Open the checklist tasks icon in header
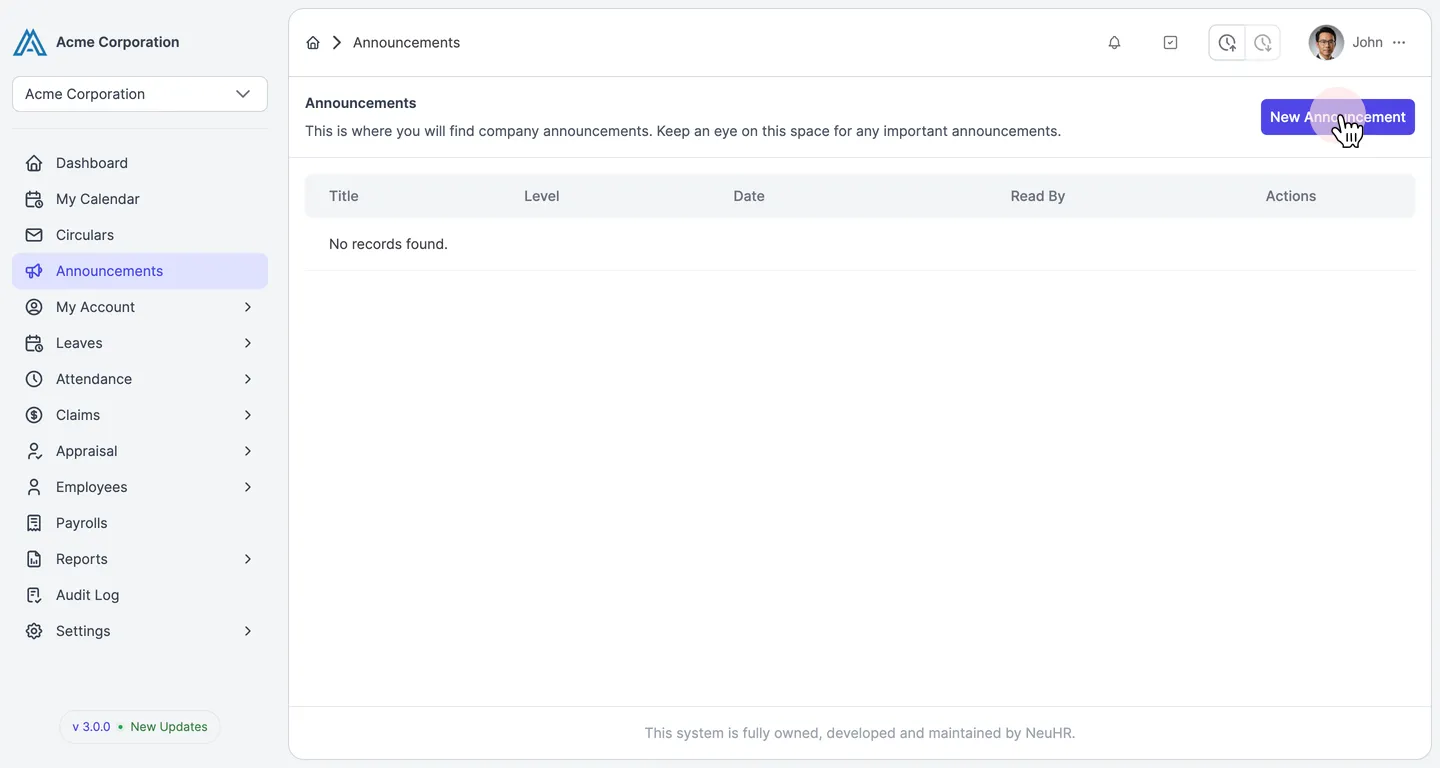The image size is (1440, 768). 1171,43
